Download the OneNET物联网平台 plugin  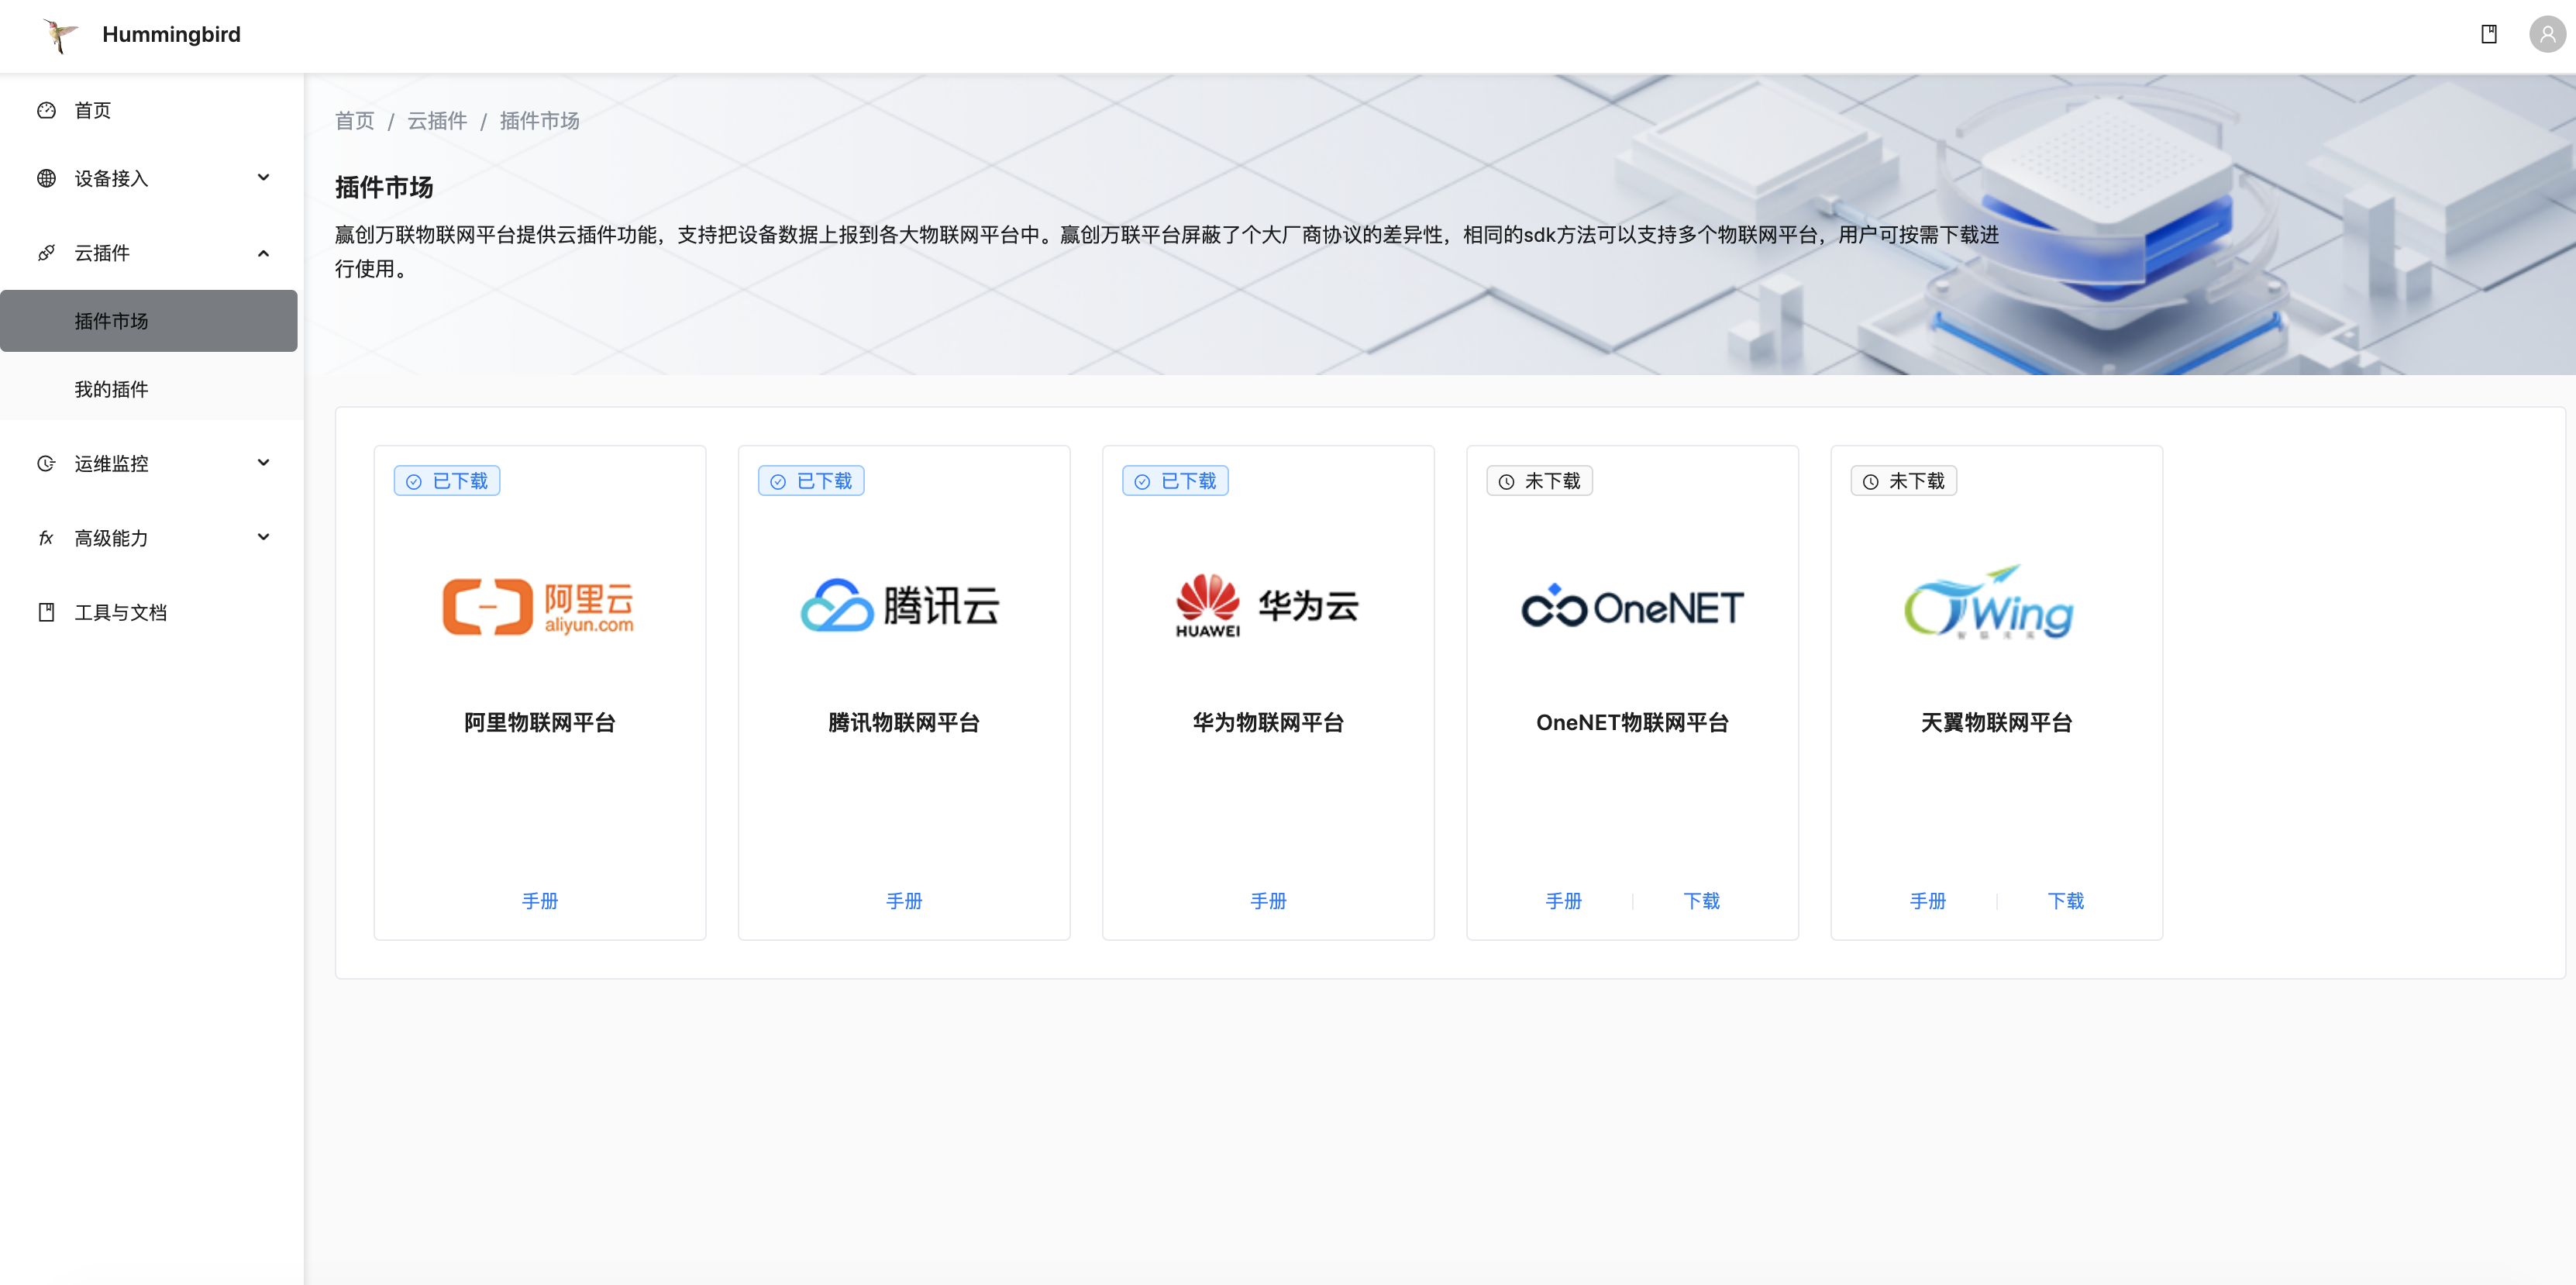1701,901
